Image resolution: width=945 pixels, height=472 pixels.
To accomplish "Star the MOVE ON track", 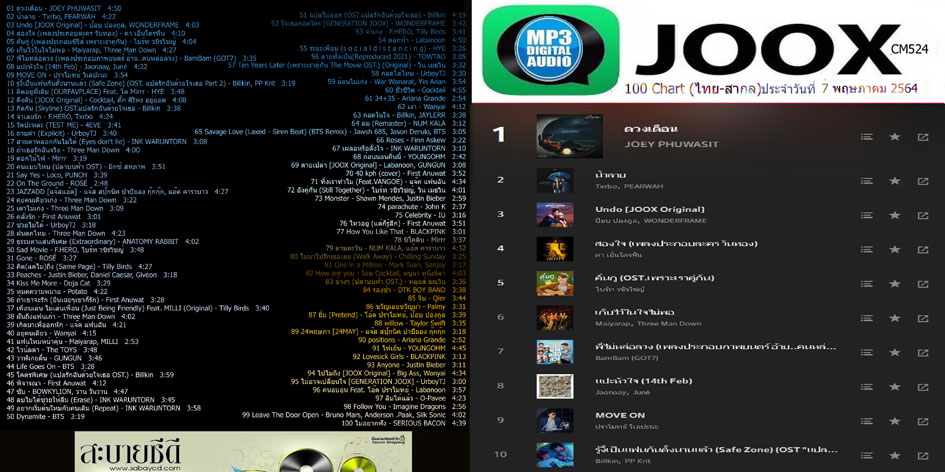I will pyautogui.click(x=895, y=421).
